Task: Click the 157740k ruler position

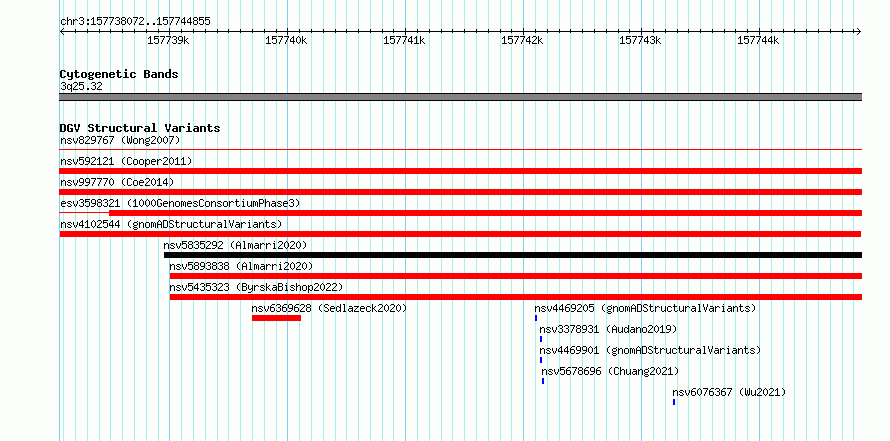Action: point(286,40)
